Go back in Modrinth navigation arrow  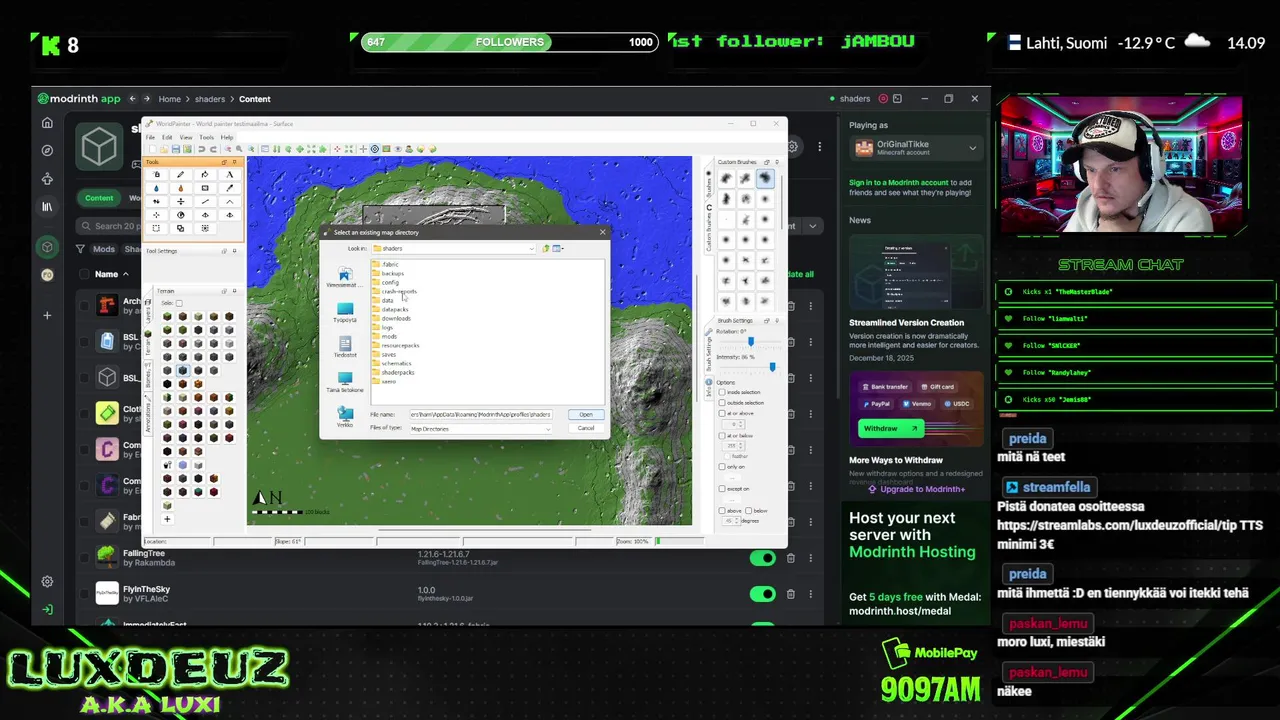tap(131, 99)
